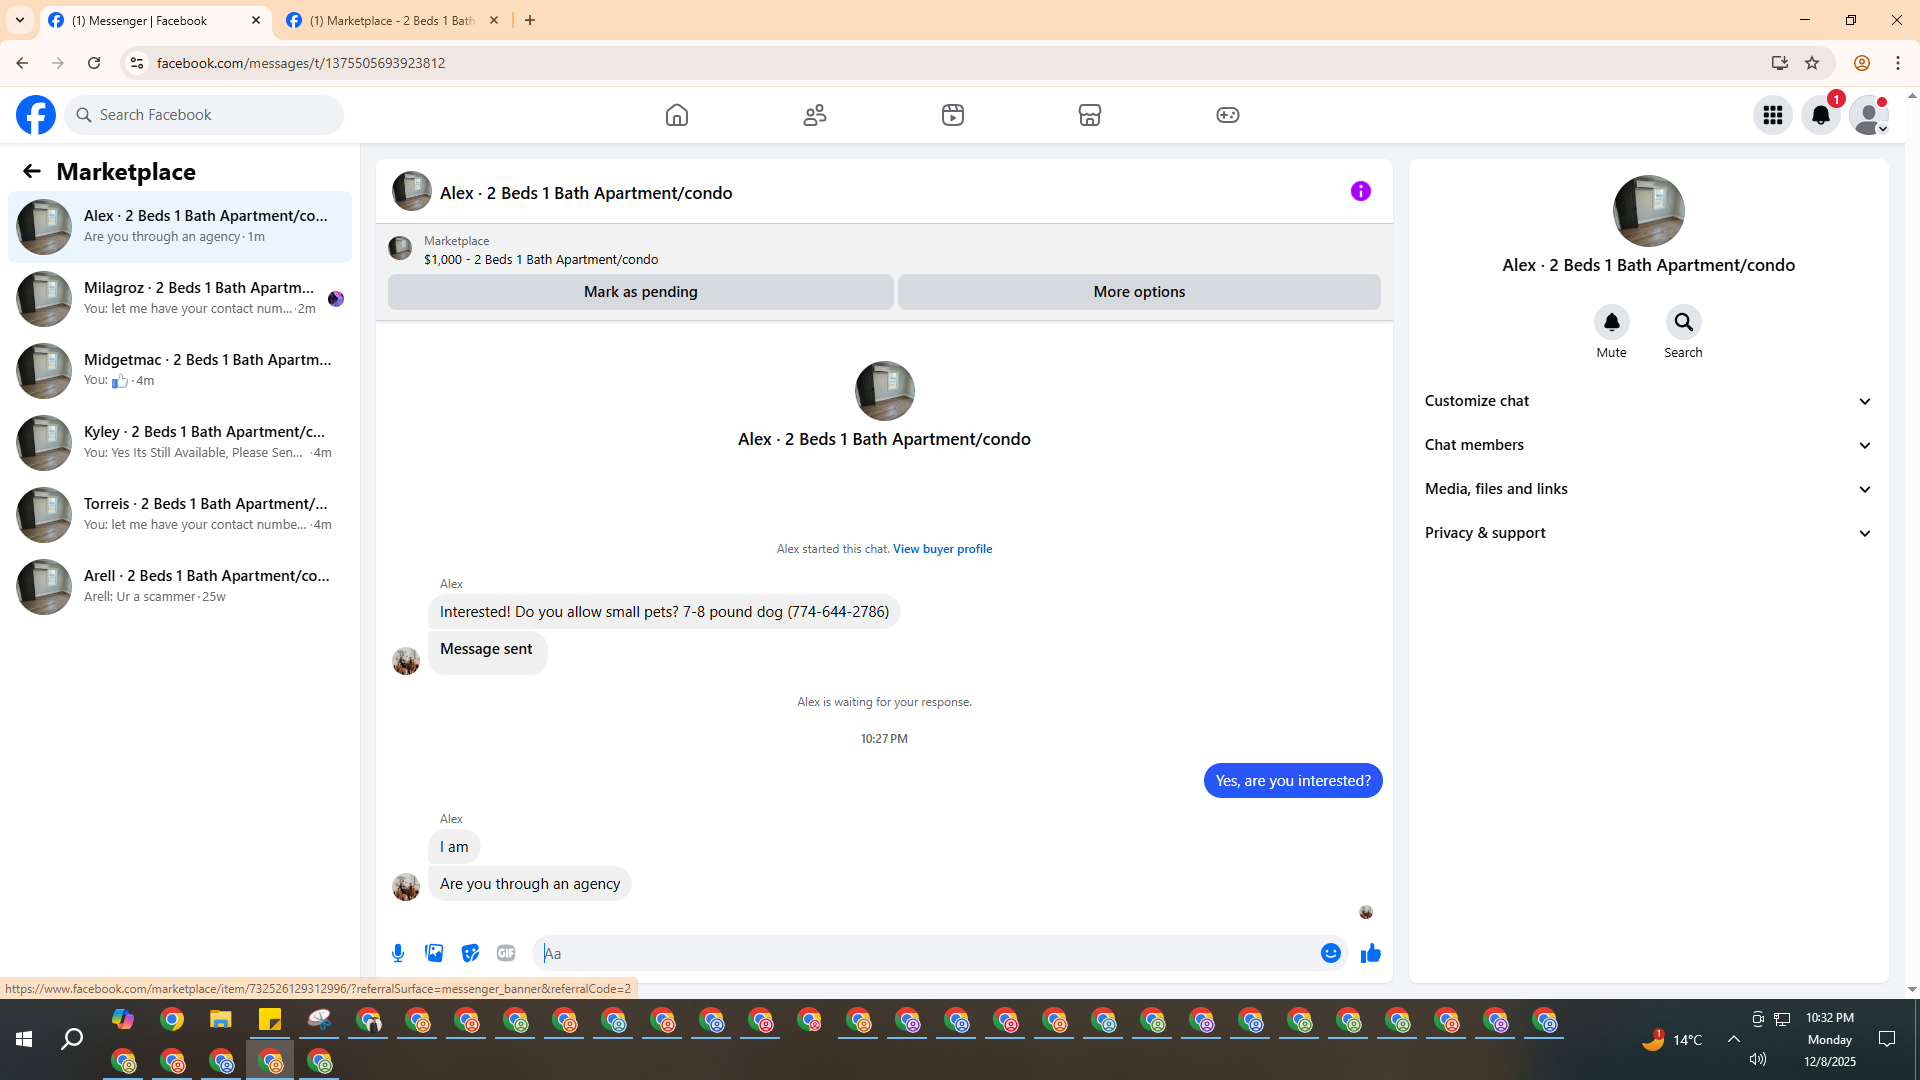The width and height of the screenshot is (1920, 1080).
Task: Open the Friends icon in top navigation
Action: pyautogui.click(x=815, y=115)
